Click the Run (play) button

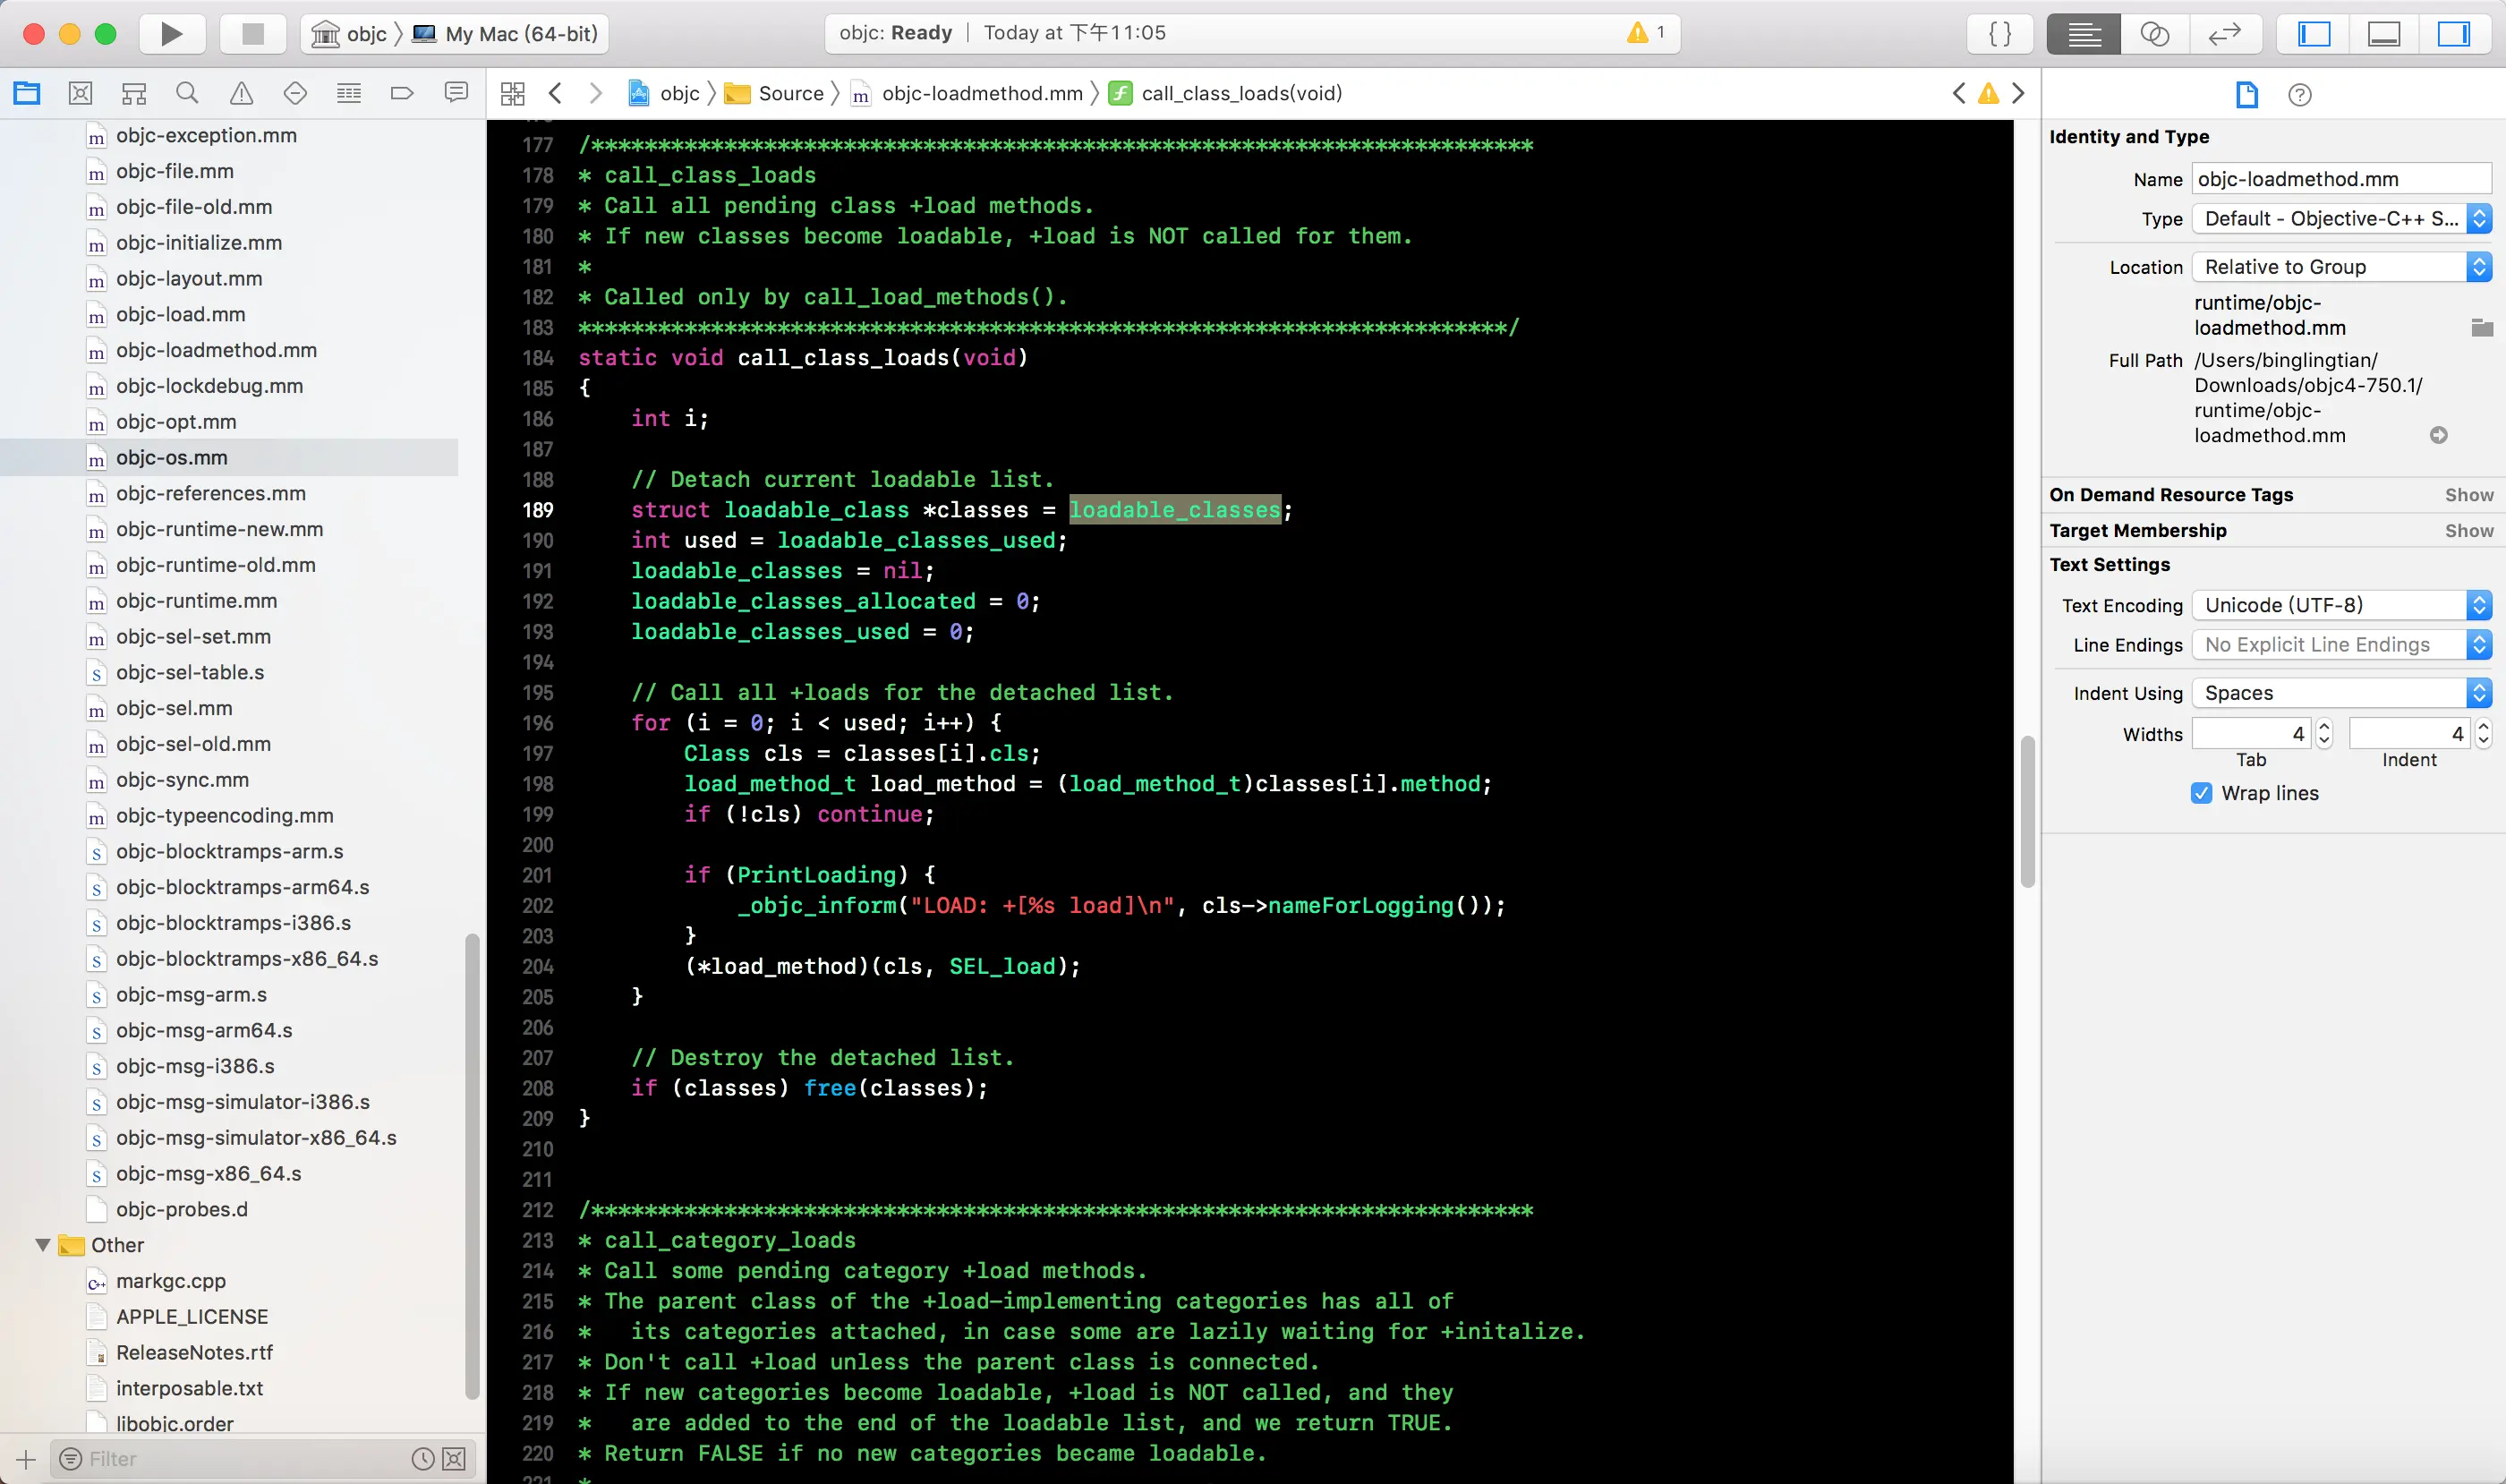click(x=171, y=34)
